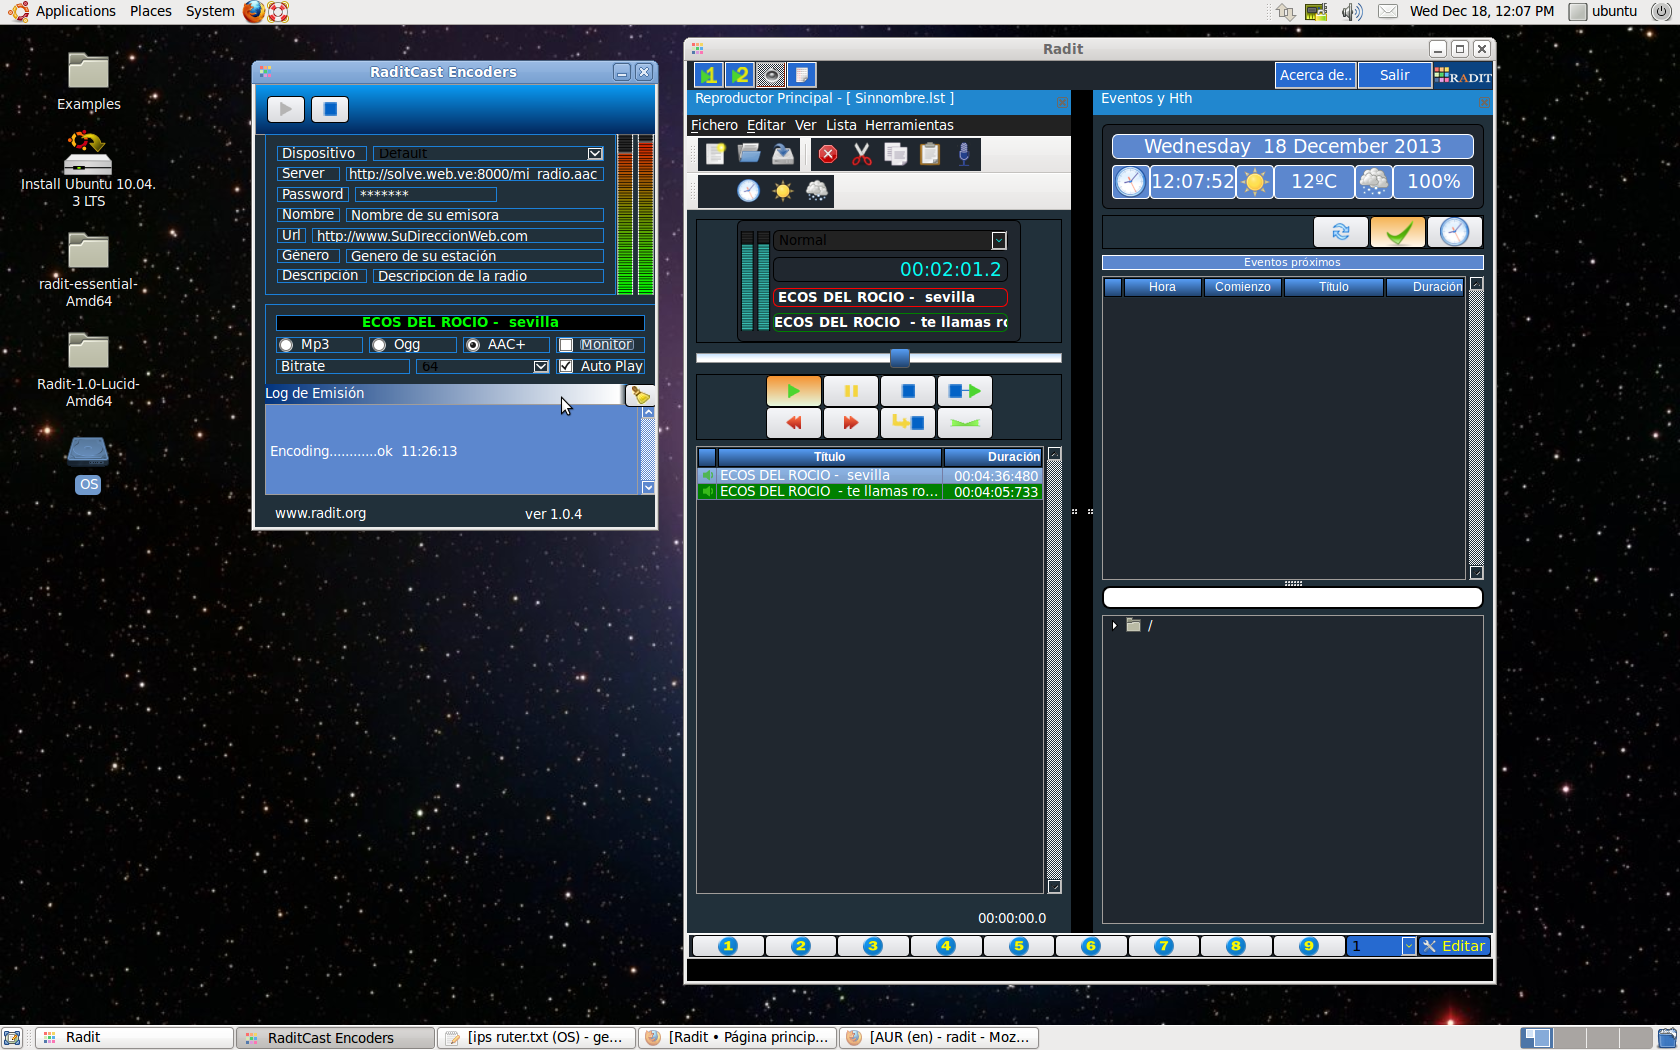This screenshot has height=1050, width=1680.
Task: Pause playback with the yellow pause button
Action: pyautogui.click(x=851, y=391)
